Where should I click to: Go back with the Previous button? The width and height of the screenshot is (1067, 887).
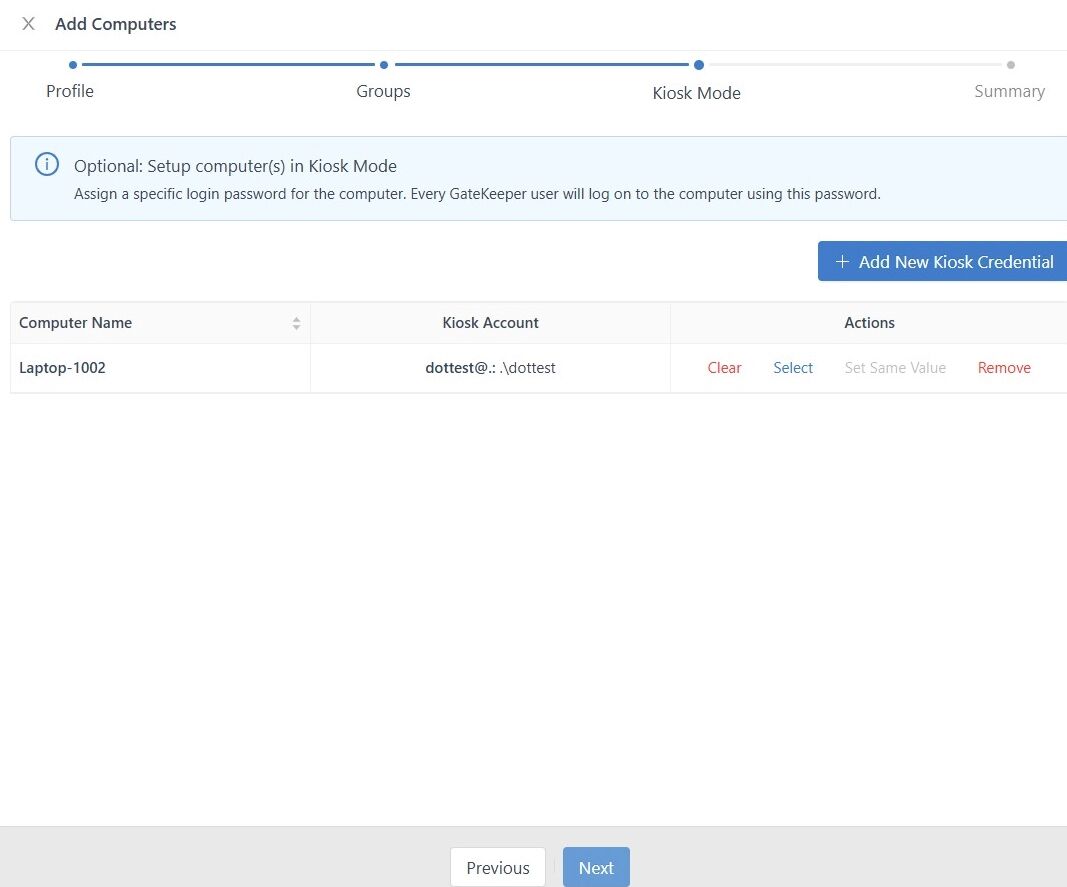[x=497, y=867]
